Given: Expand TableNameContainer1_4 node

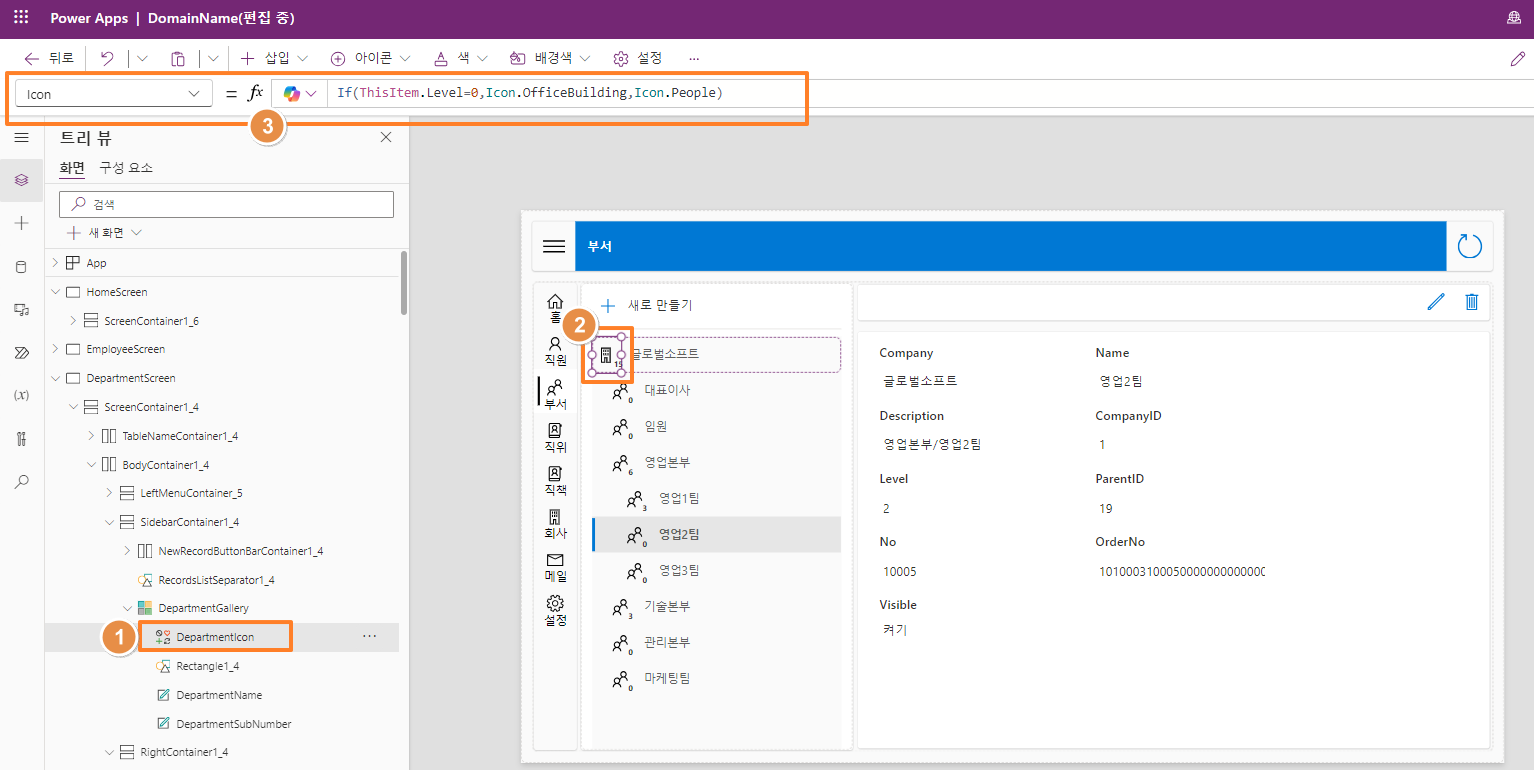Looking at the screenshot, I should point(91,436).
